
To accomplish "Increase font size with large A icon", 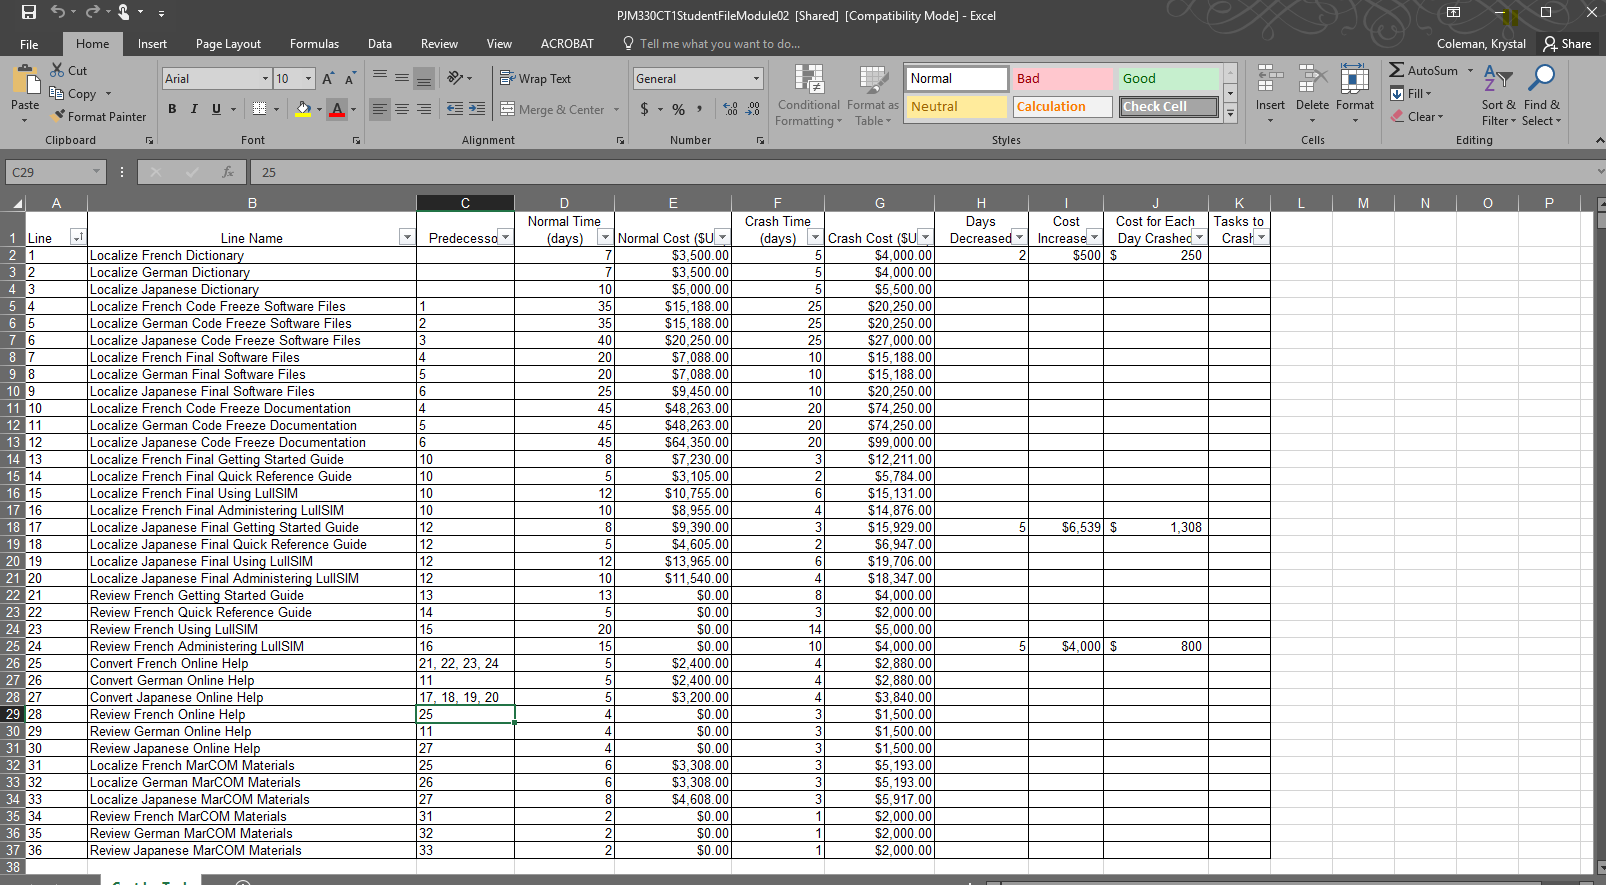I will click(327, 79).
